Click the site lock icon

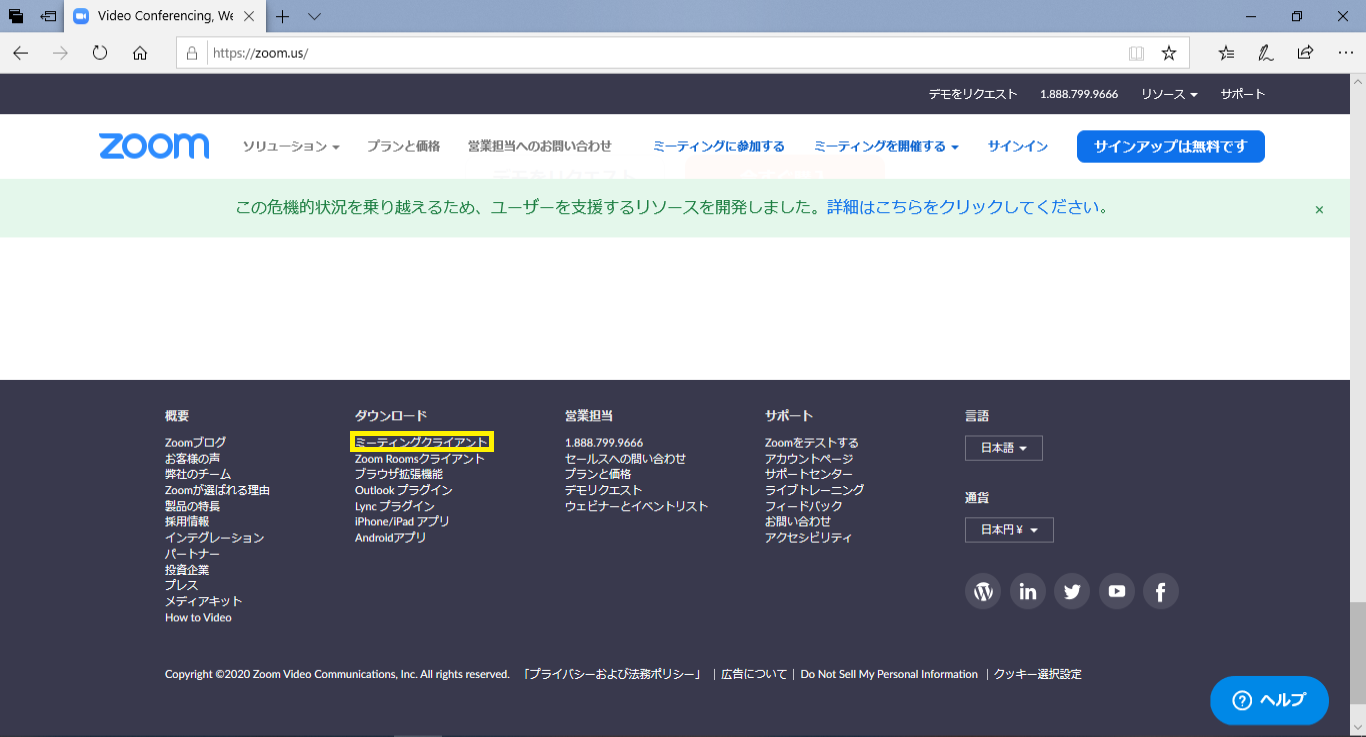(x=192, y=53)
